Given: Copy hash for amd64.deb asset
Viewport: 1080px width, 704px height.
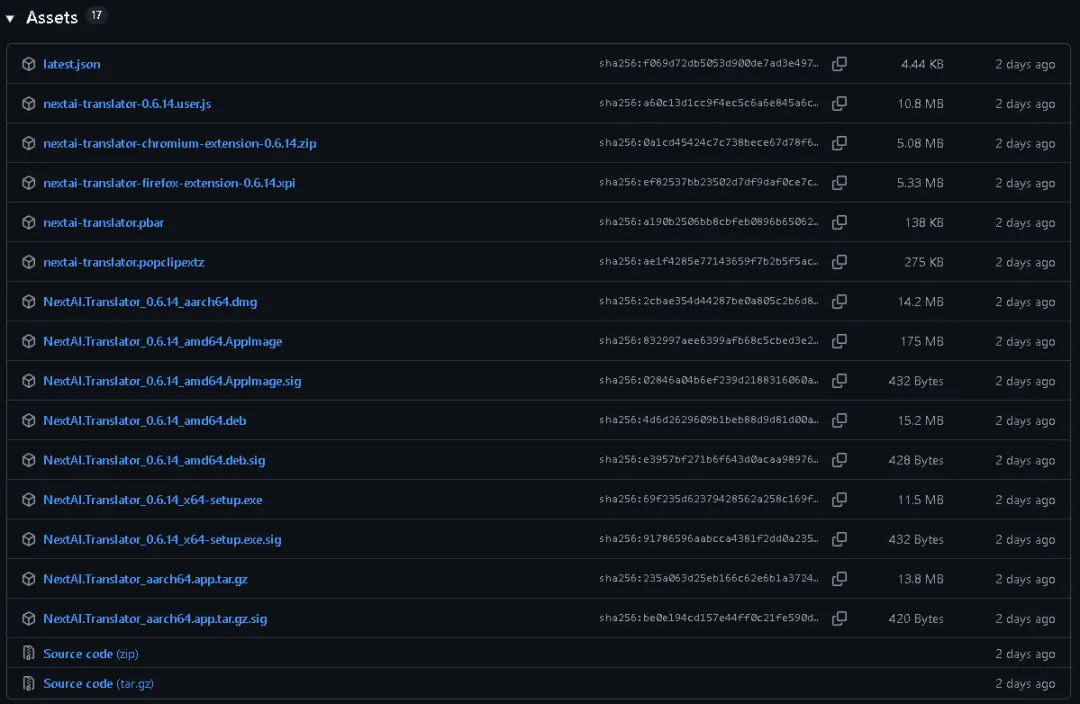Looking at the screenshot, I should 839,420.
